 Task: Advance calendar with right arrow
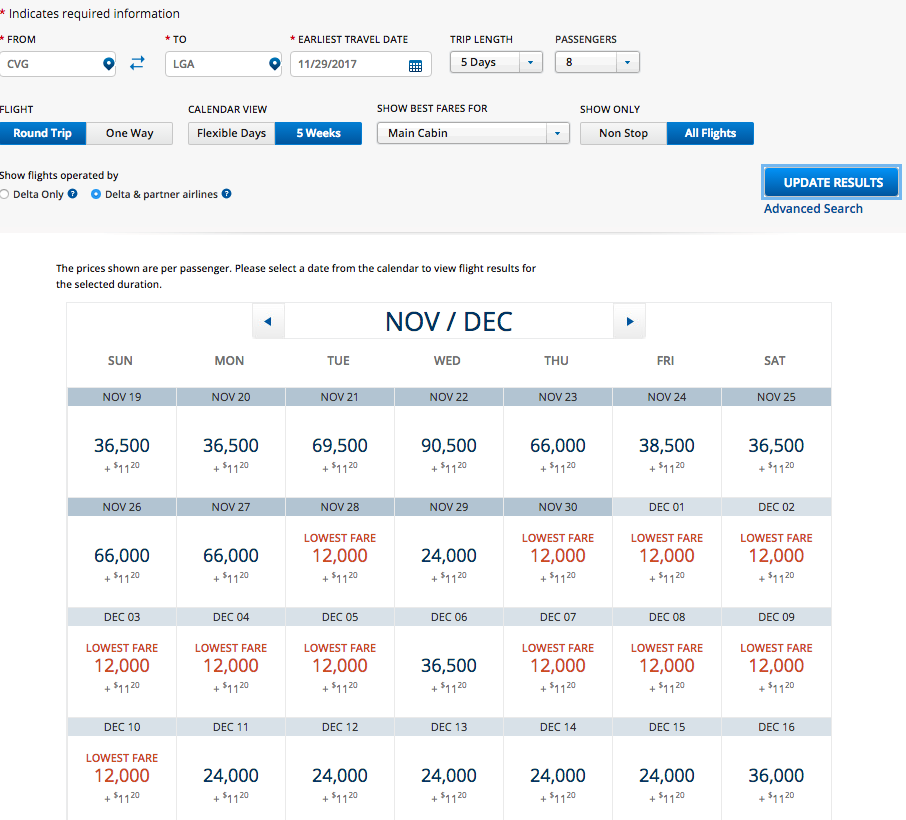(629, 321)
